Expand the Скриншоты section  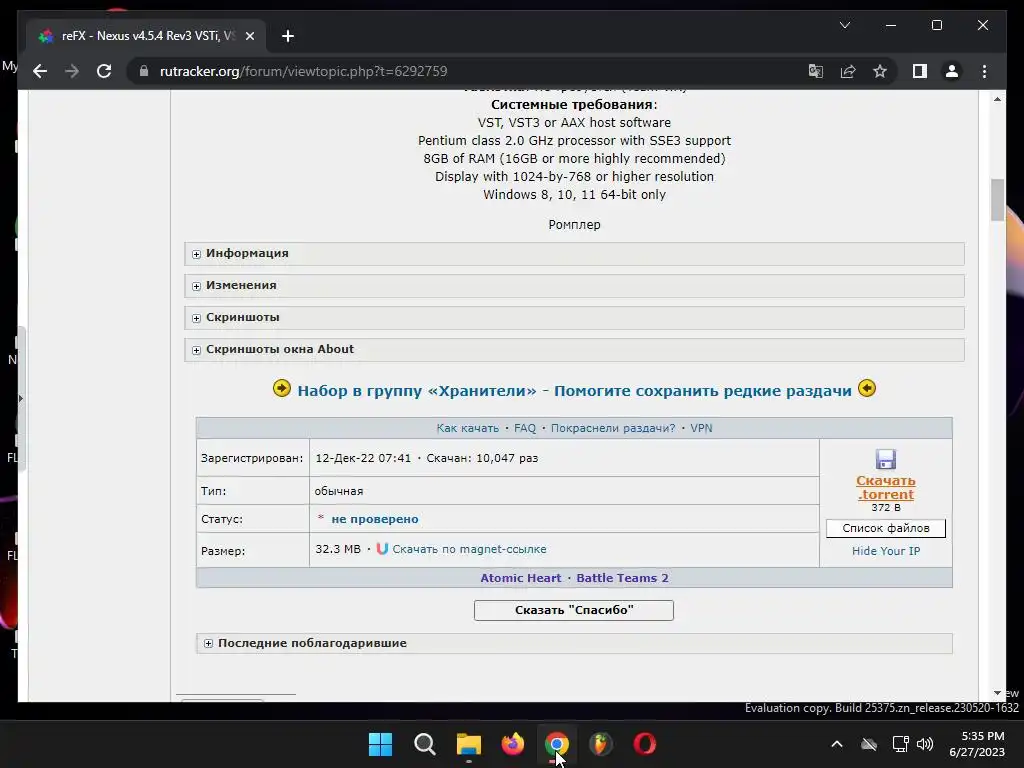(x=574, y=317)
